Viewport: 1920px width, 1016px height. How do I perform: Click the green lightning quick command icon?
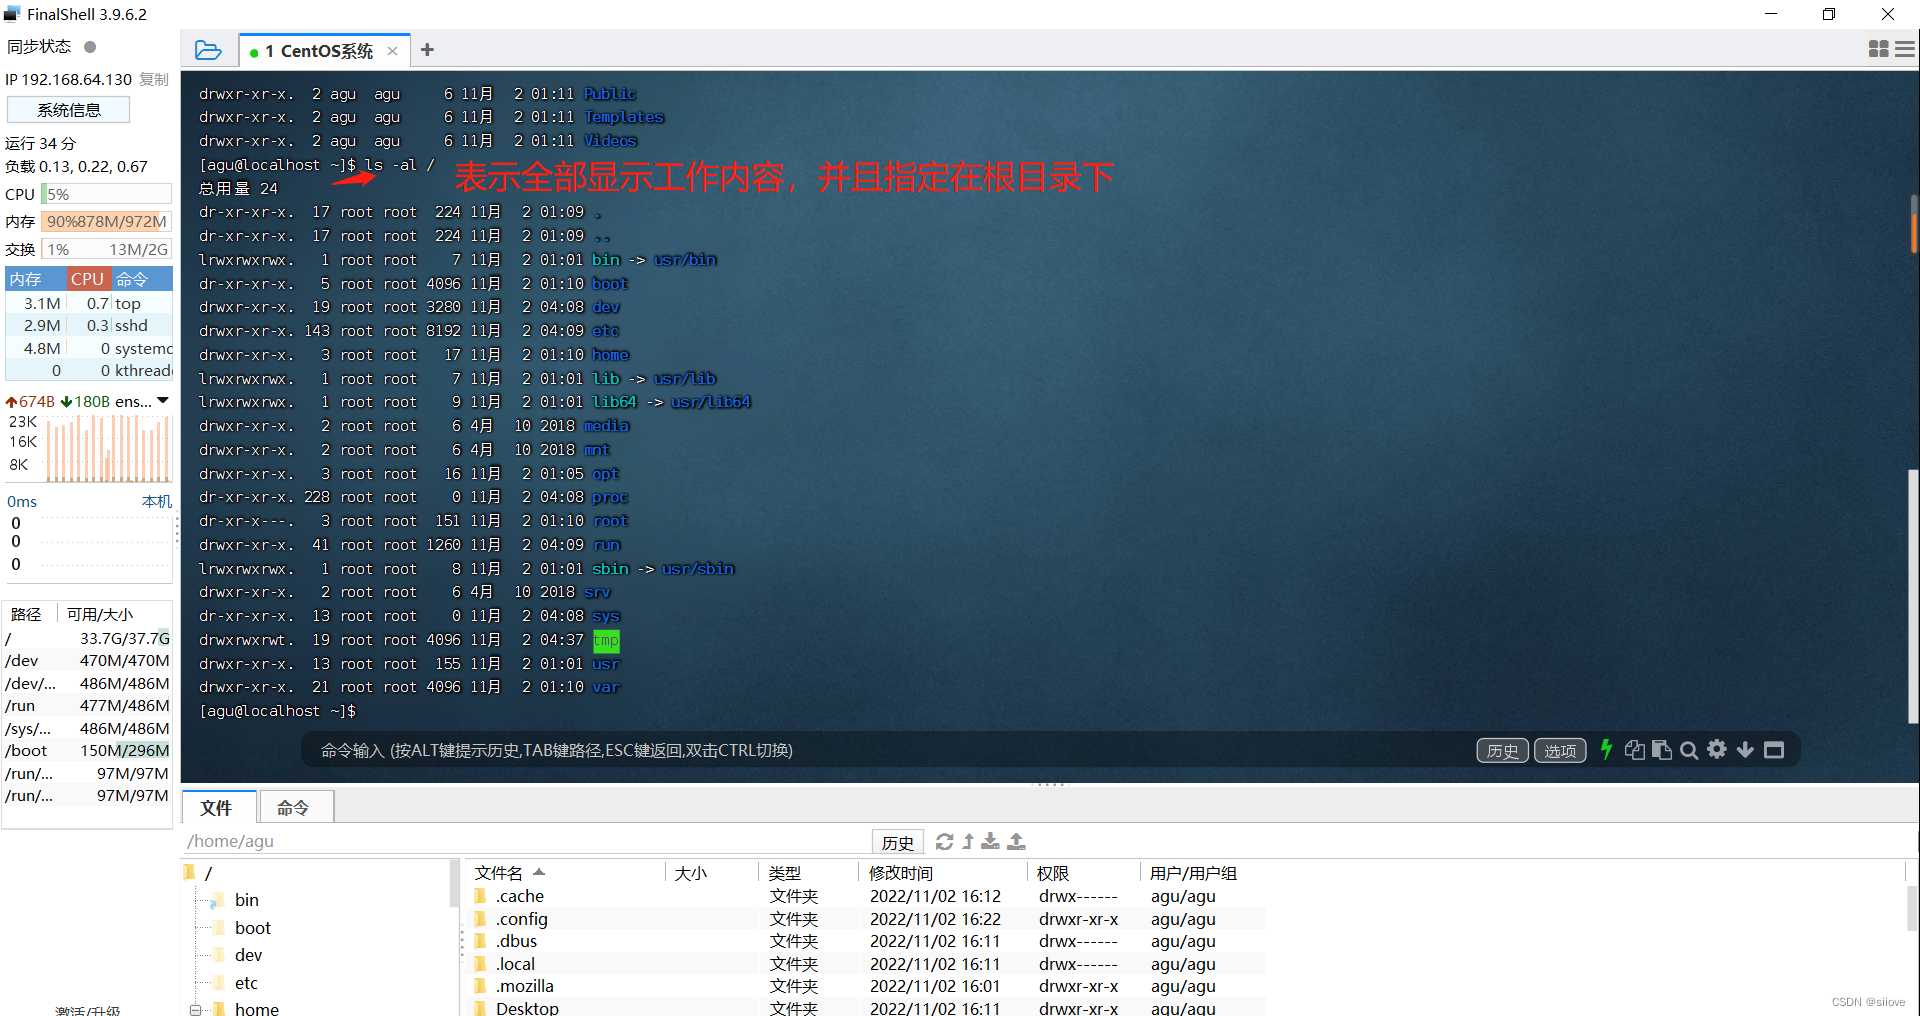(1606, 750)
